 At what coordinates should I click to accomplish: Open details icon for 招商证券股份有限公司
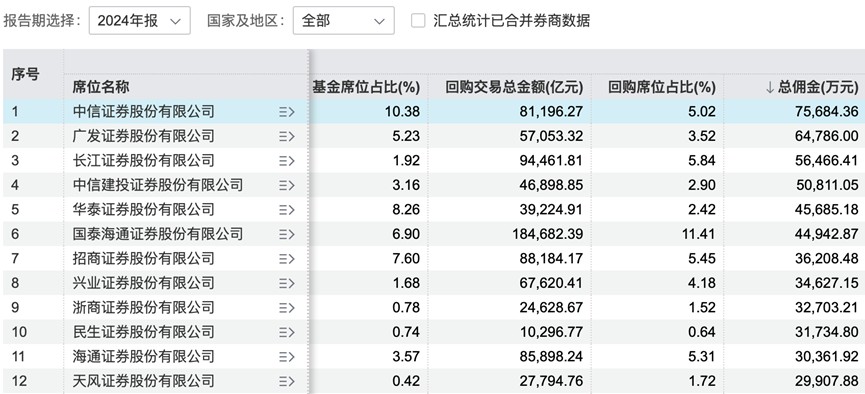pyautogui.click(x=287, y=259)
